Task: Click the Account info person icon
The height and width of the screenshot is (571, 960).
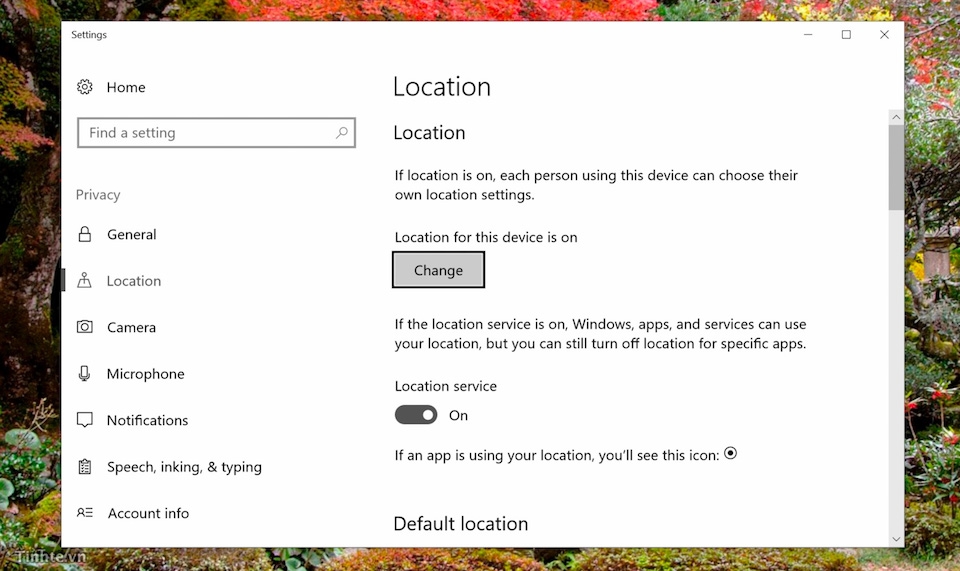Action: pyautogui.click(x=84, y=513)
